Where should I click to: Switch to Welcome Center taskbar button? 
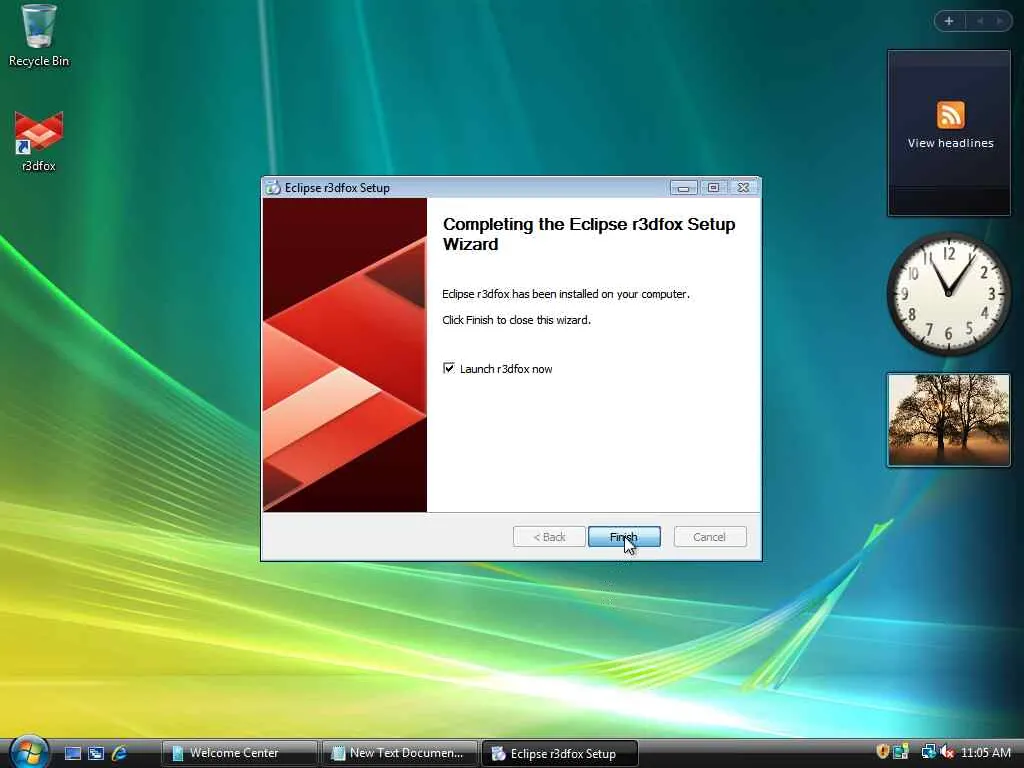239,753
